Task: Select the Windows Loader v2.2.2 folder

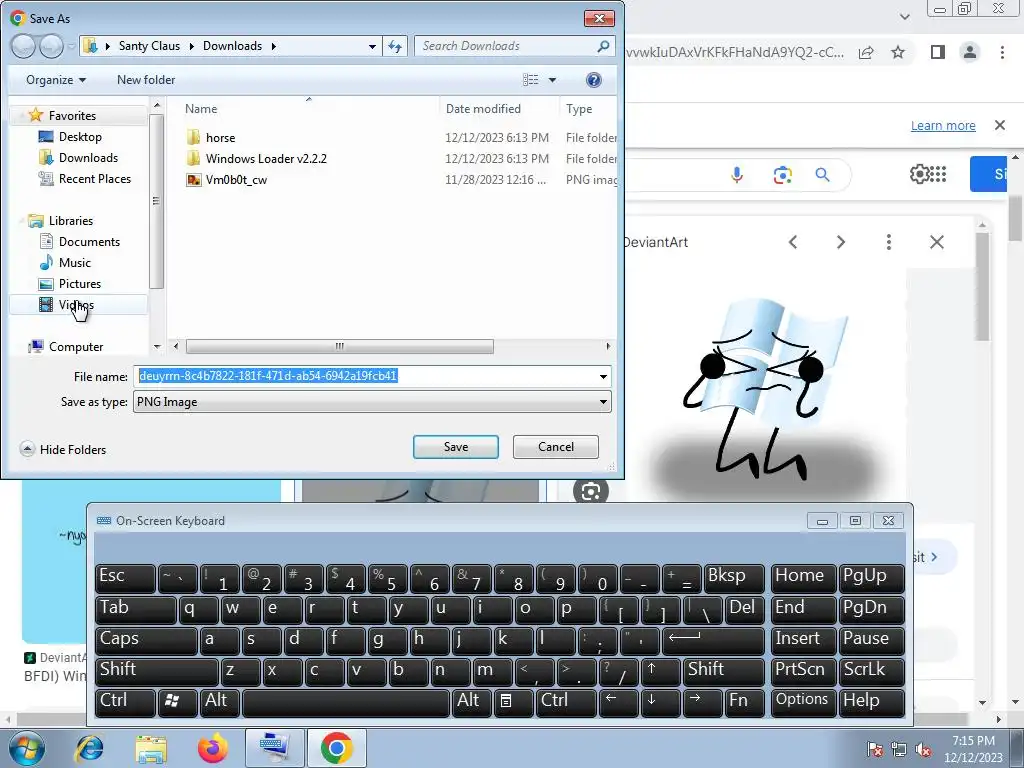Action: pos(266,159)
